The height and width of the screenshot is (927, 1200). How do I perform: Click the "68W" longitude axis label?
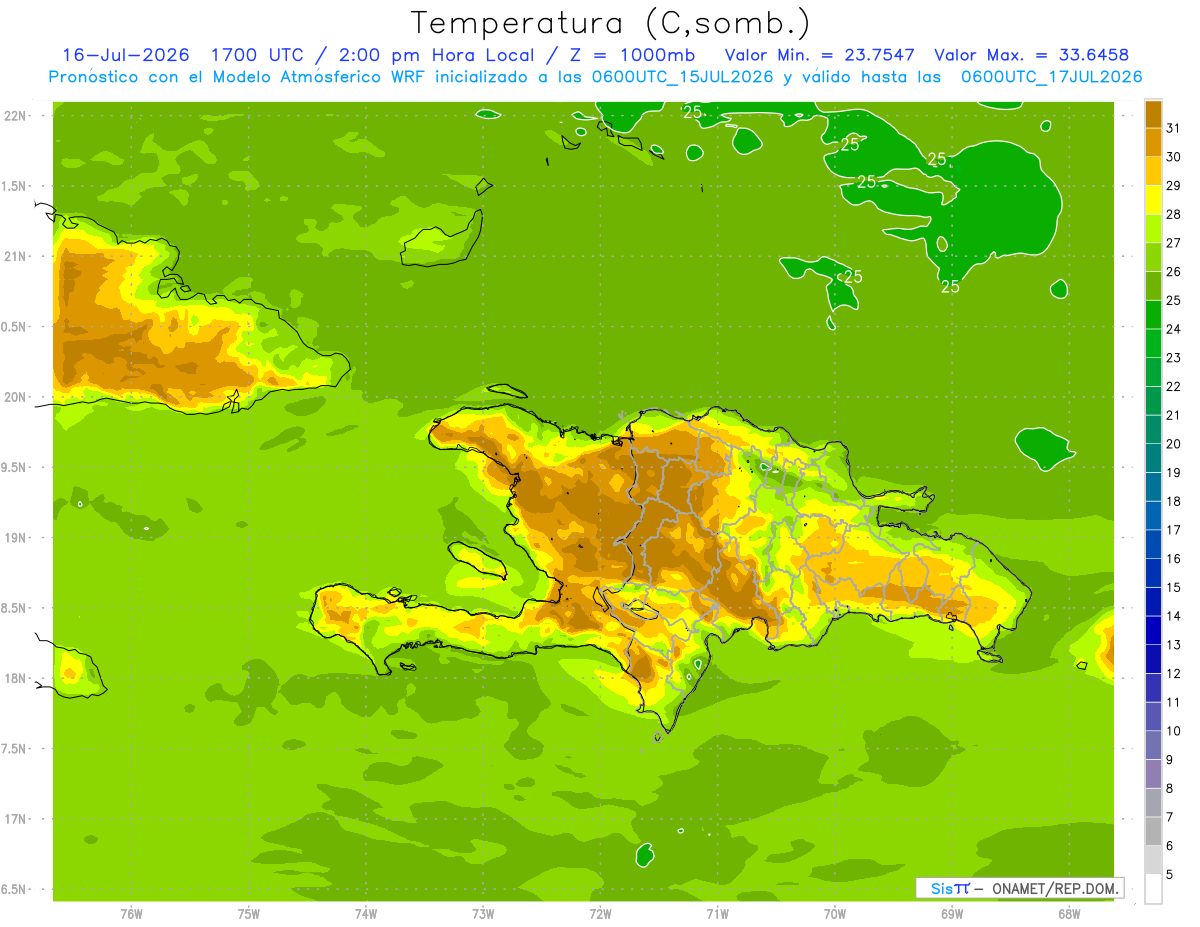(x=1069, y=913)
